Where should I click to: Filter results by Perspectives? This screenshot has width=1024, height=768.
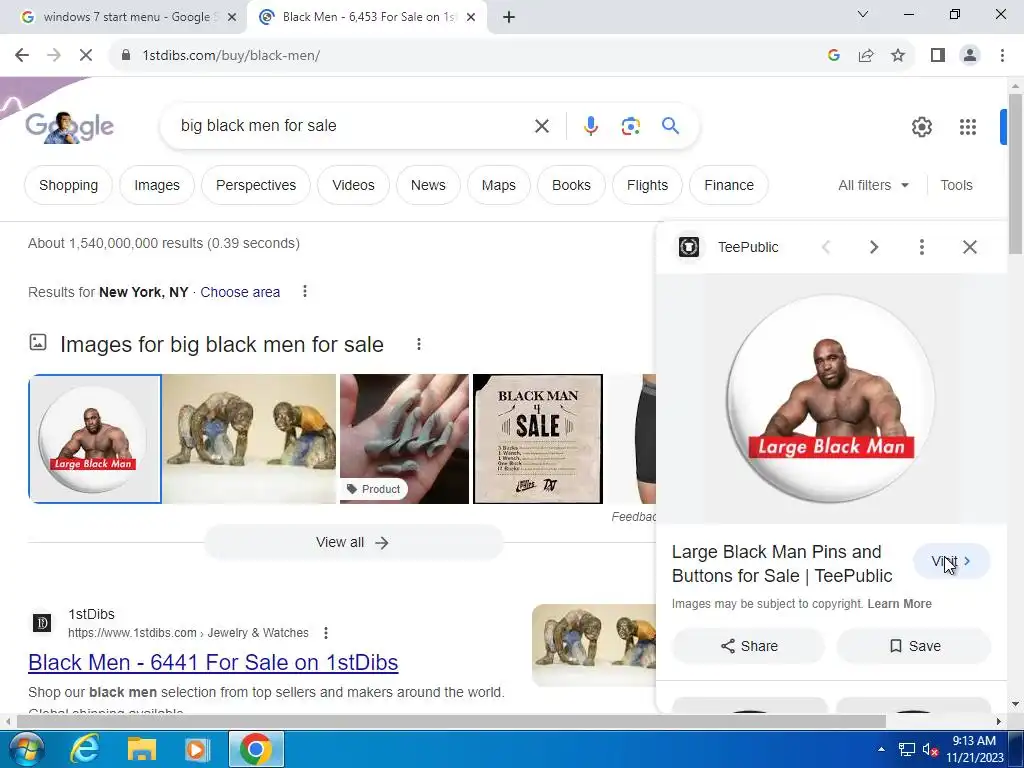click(256, 185)
